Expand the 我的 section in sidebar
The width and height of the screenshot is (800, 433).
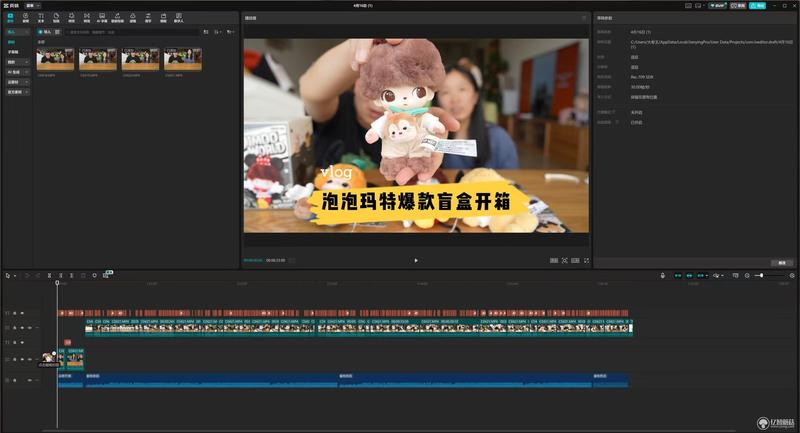[17, 62]
